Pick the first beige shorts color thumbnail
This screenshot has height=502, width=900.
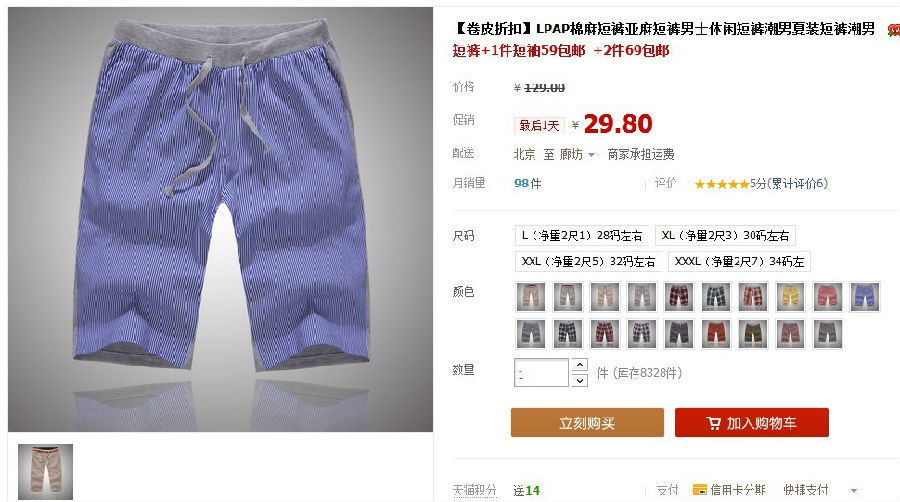click(530, 297)
